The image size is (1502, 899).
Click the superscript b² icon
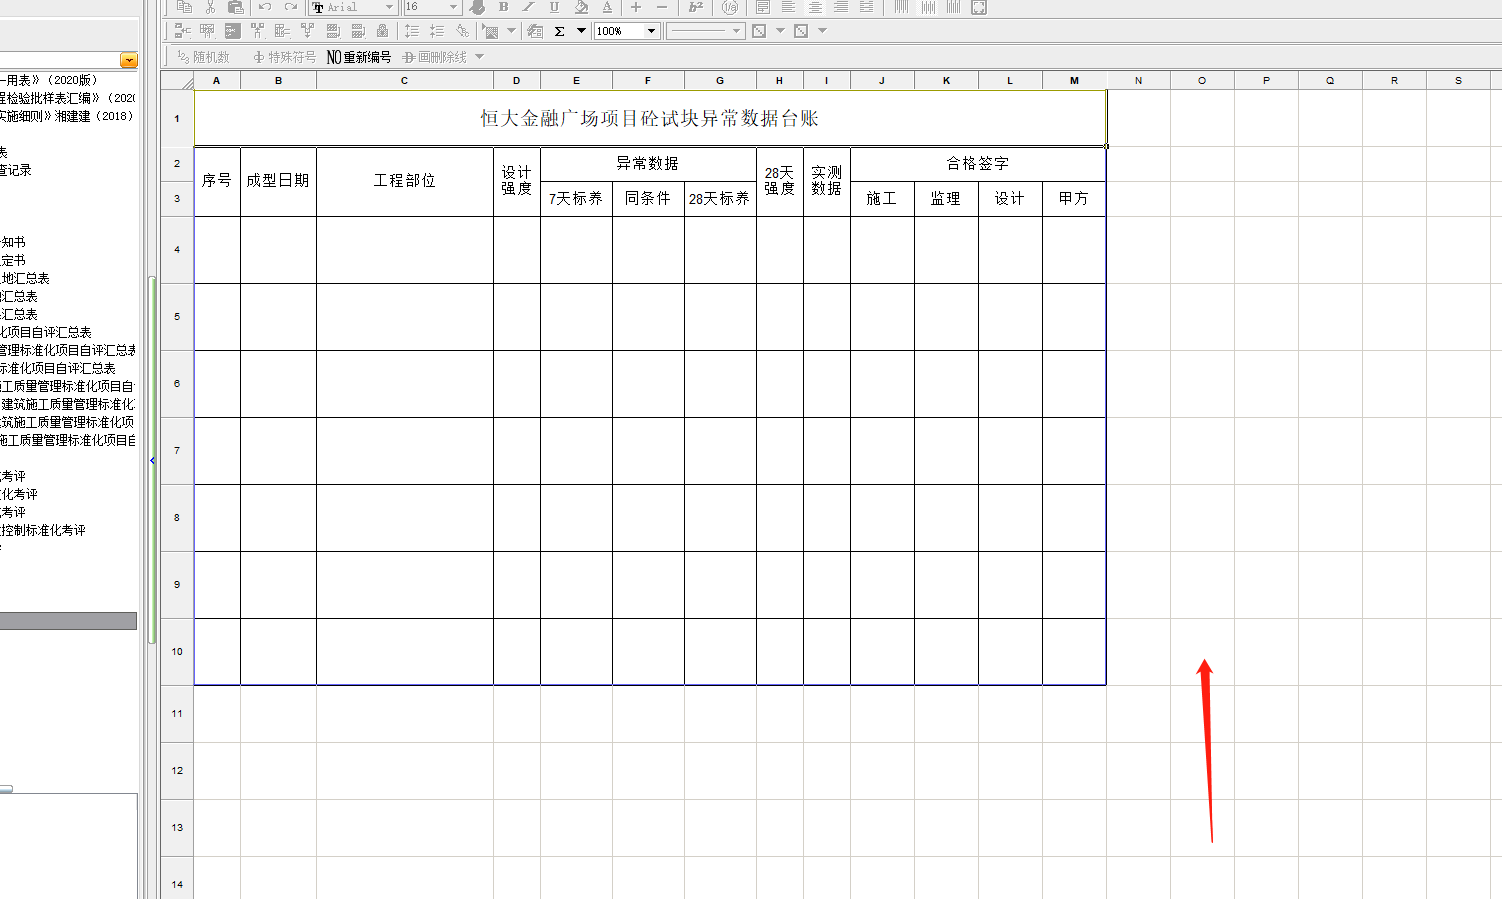tap(696, 6)
